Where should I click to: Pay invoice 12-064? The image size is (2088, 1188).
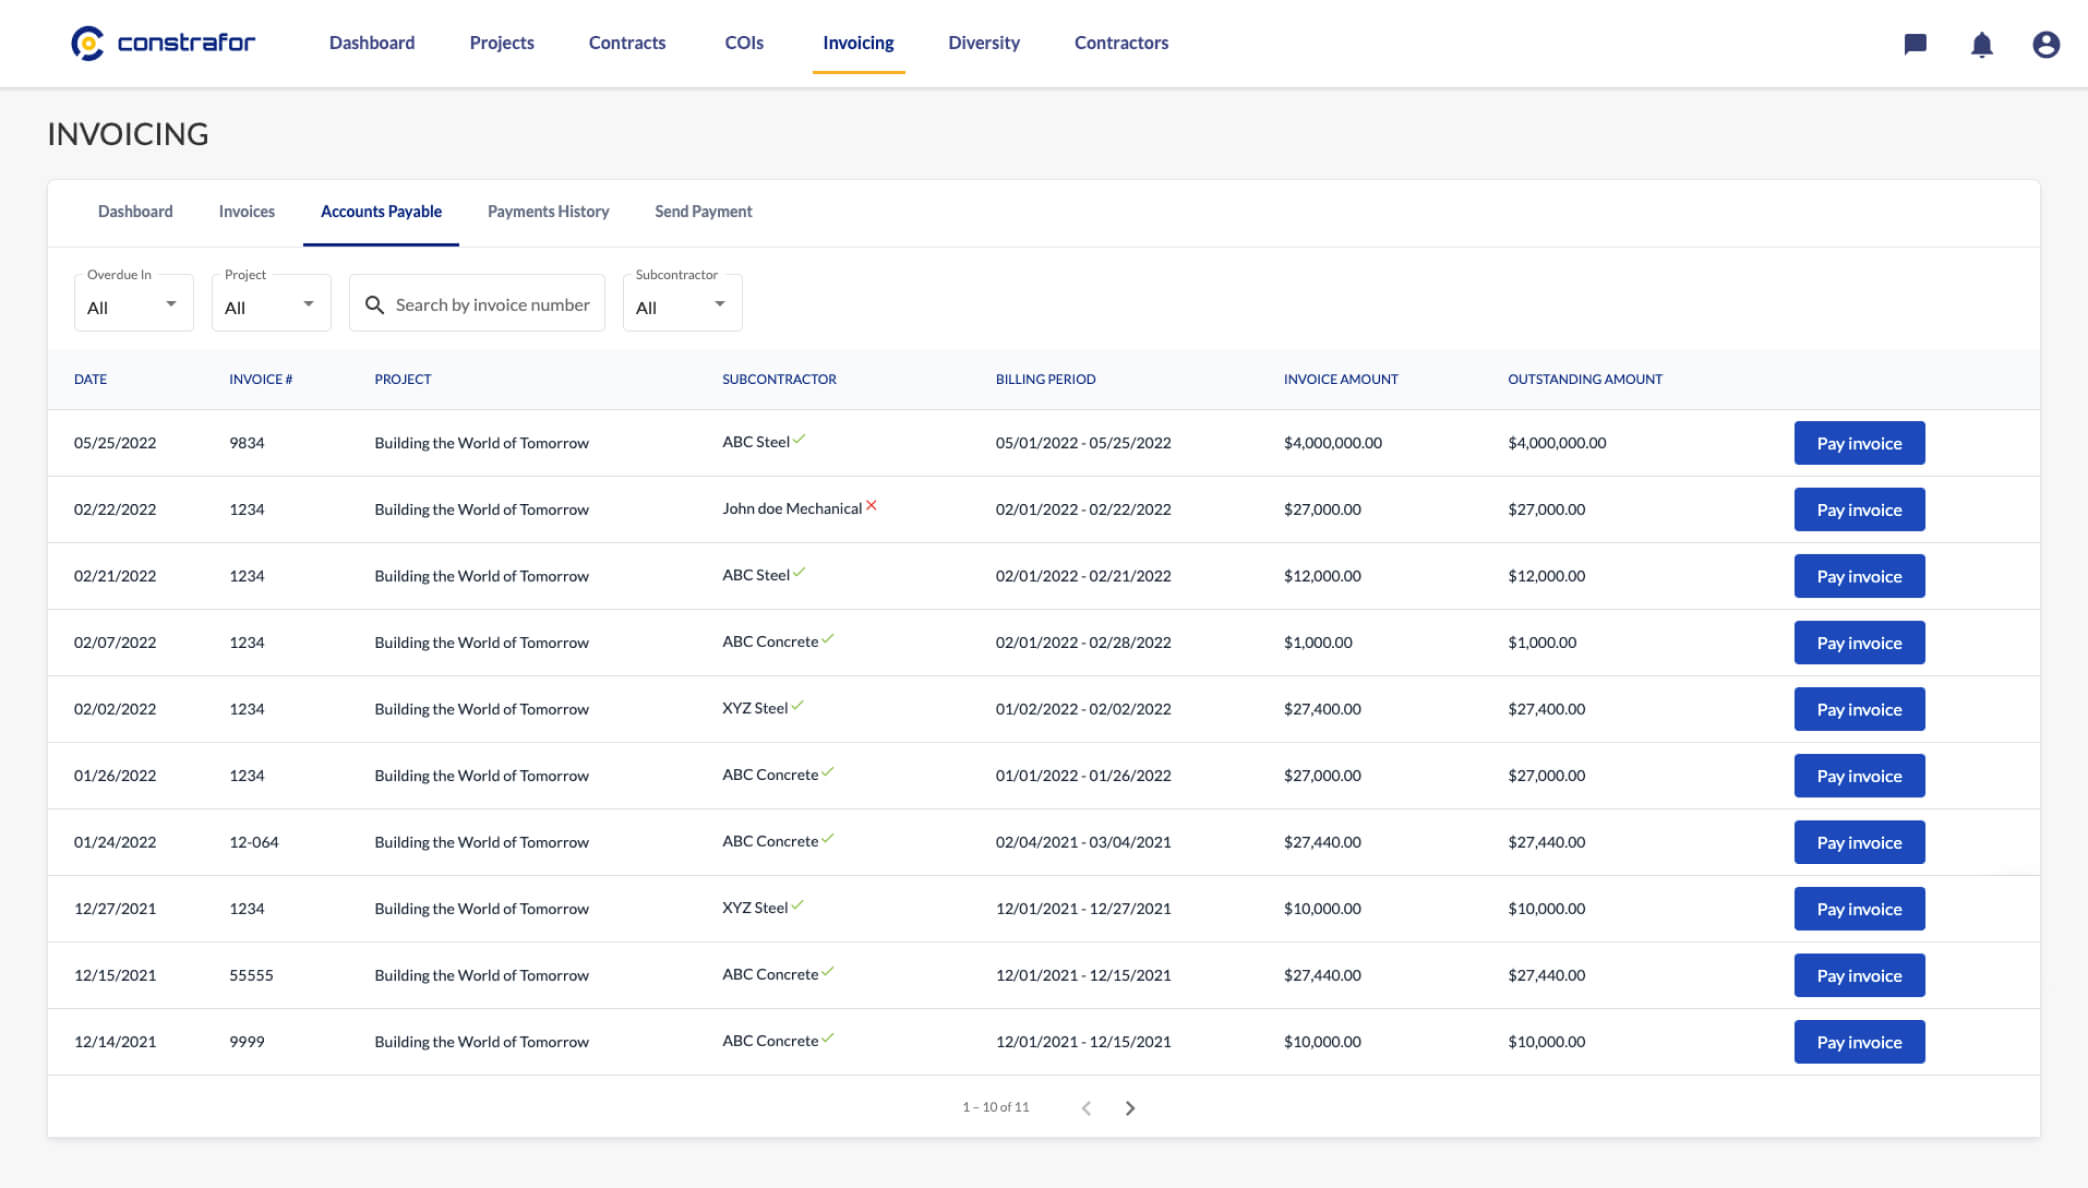click(x=1859, y=842)
